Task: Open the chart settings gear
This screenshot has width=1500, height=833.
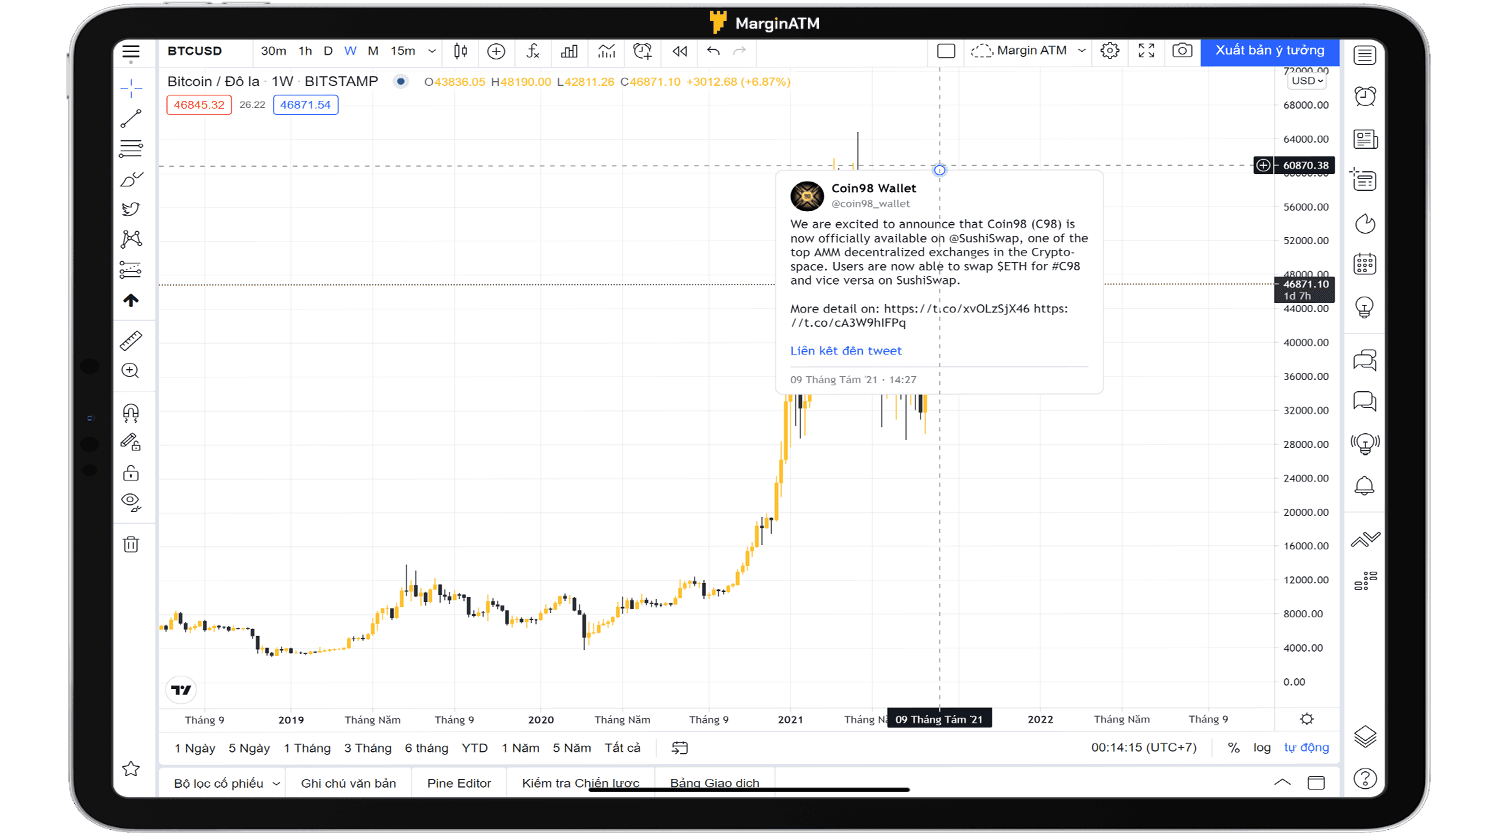Action: pos(1110,50)
